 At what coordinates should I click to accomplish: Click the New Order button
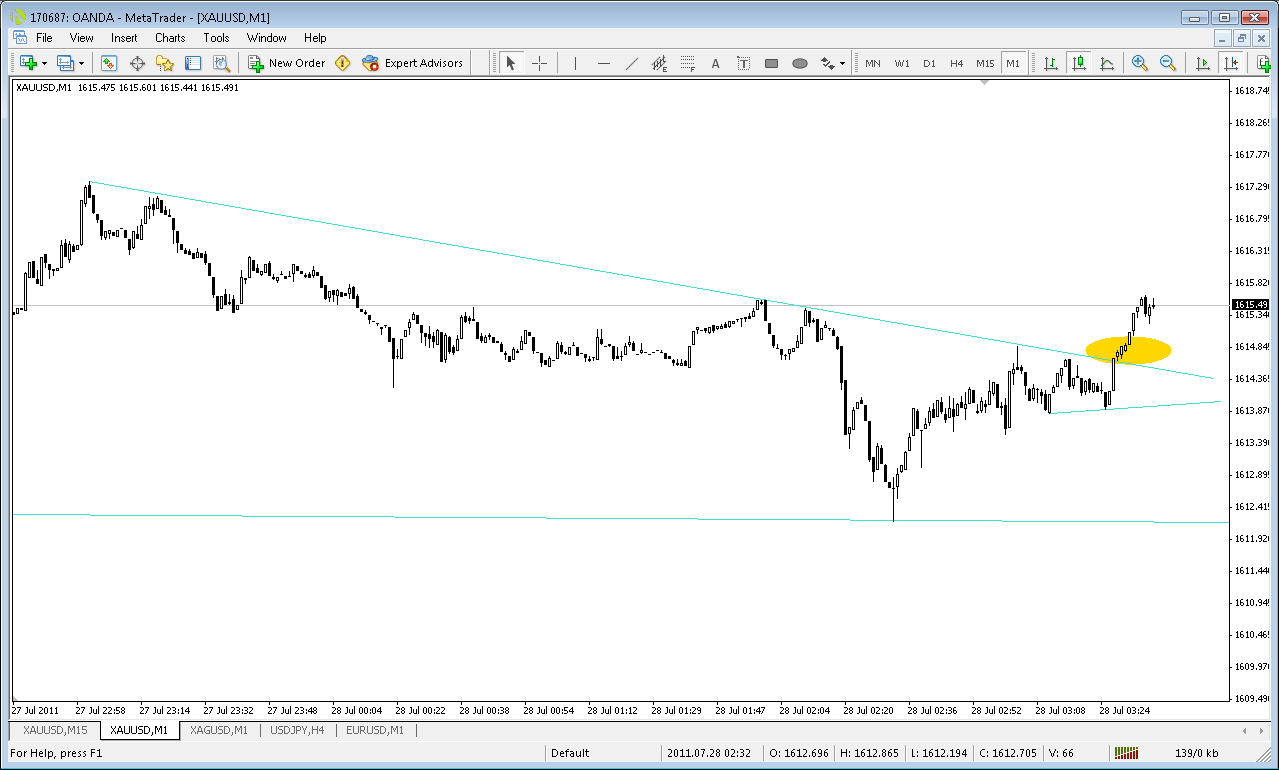[x=287, y=63]
